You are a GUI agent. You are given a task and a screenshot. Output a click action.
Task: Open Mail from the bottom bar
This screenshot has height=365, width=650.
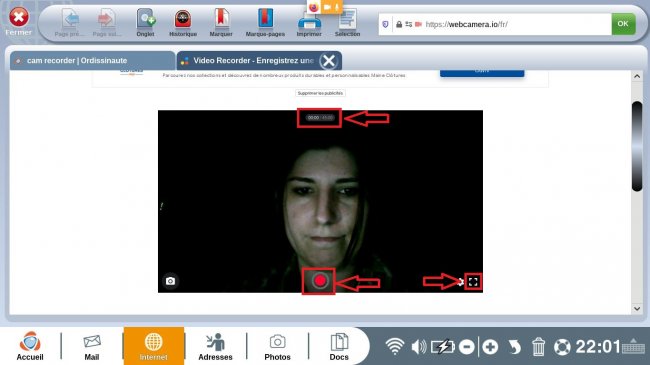pyautogui.click(x=92, y=347)
